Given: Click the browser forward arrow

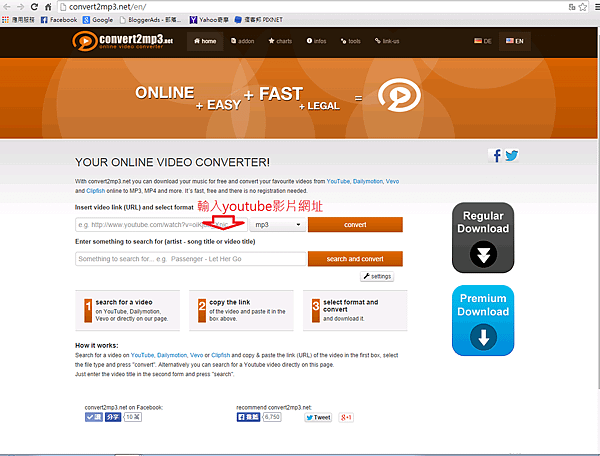Looking at the screenshot, I should (x=21, y=7).
